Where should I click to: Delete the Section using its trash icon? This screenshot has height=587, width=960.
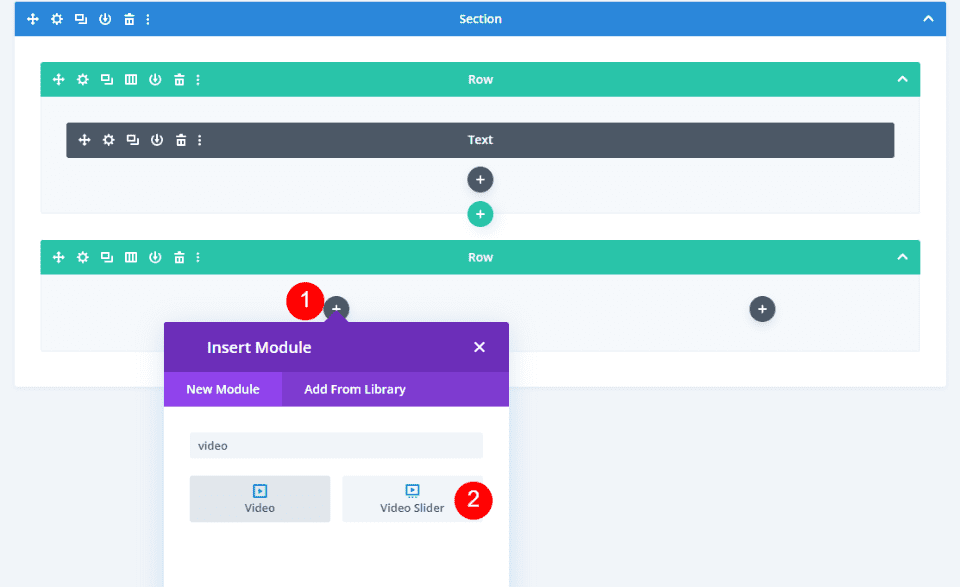129,18
